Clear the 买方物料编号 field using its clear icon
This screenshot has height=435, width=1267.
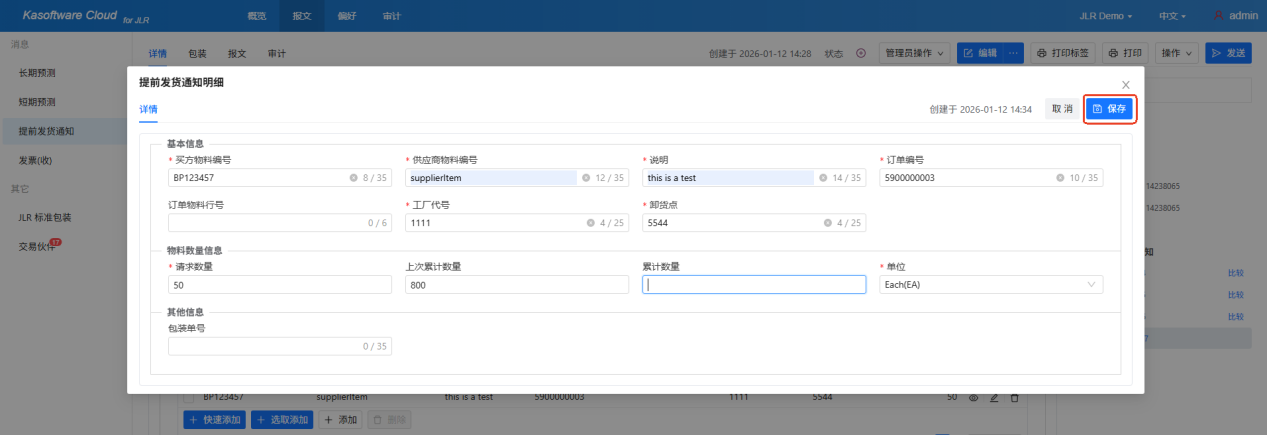pyautogui.click(x=353, y=178)
